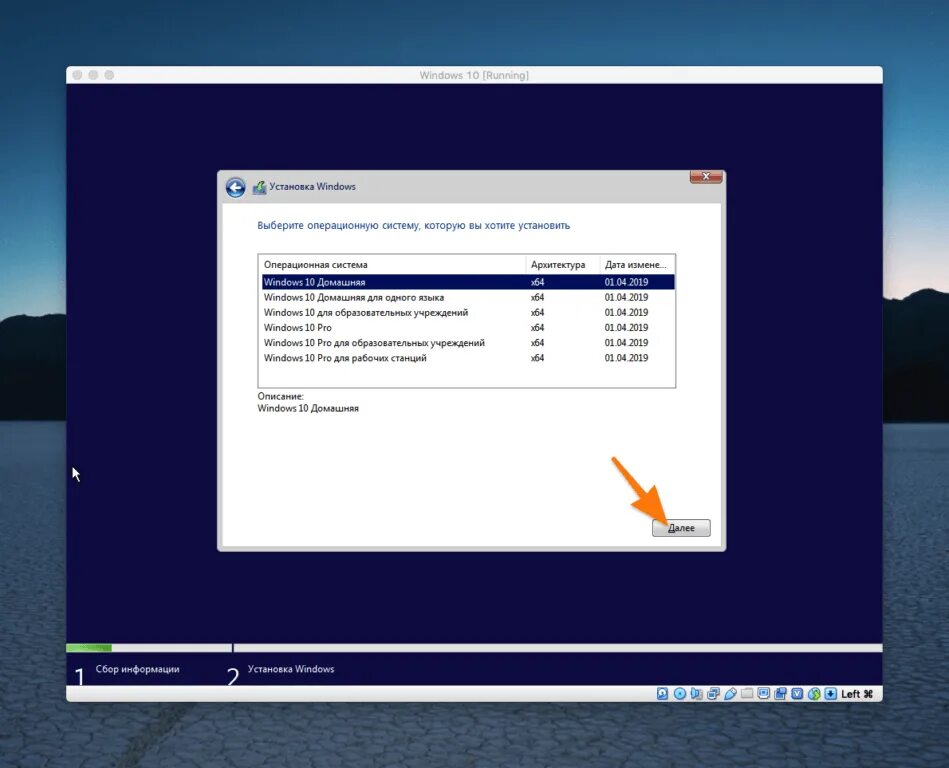
Task: Click step 2 Установка Windows label
Action: 291,669
